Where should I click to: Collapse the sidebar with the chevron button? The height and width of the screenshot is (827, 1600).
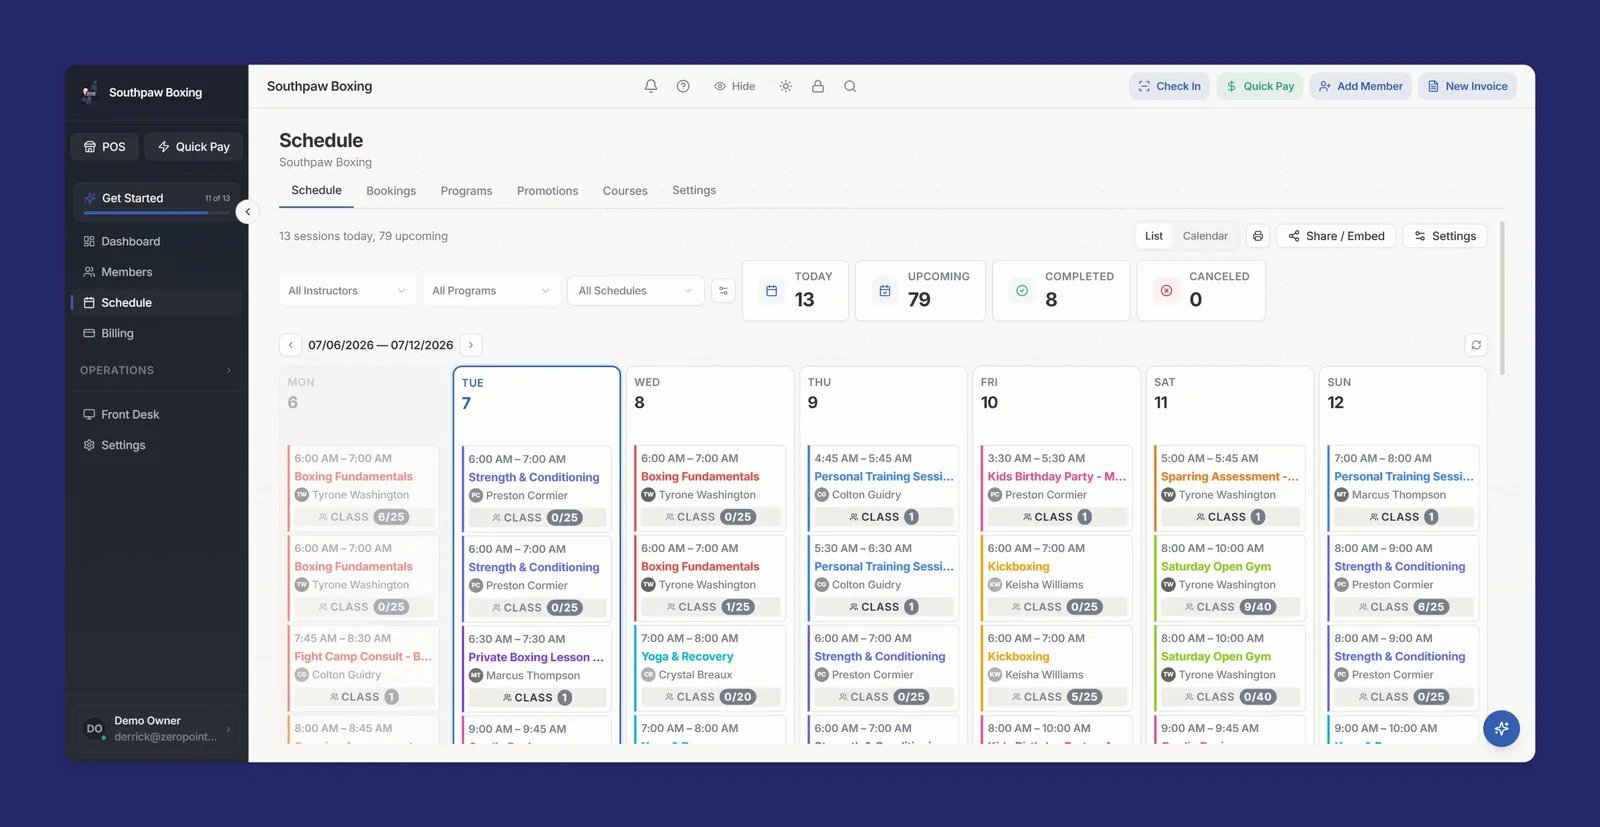(248, 212)
